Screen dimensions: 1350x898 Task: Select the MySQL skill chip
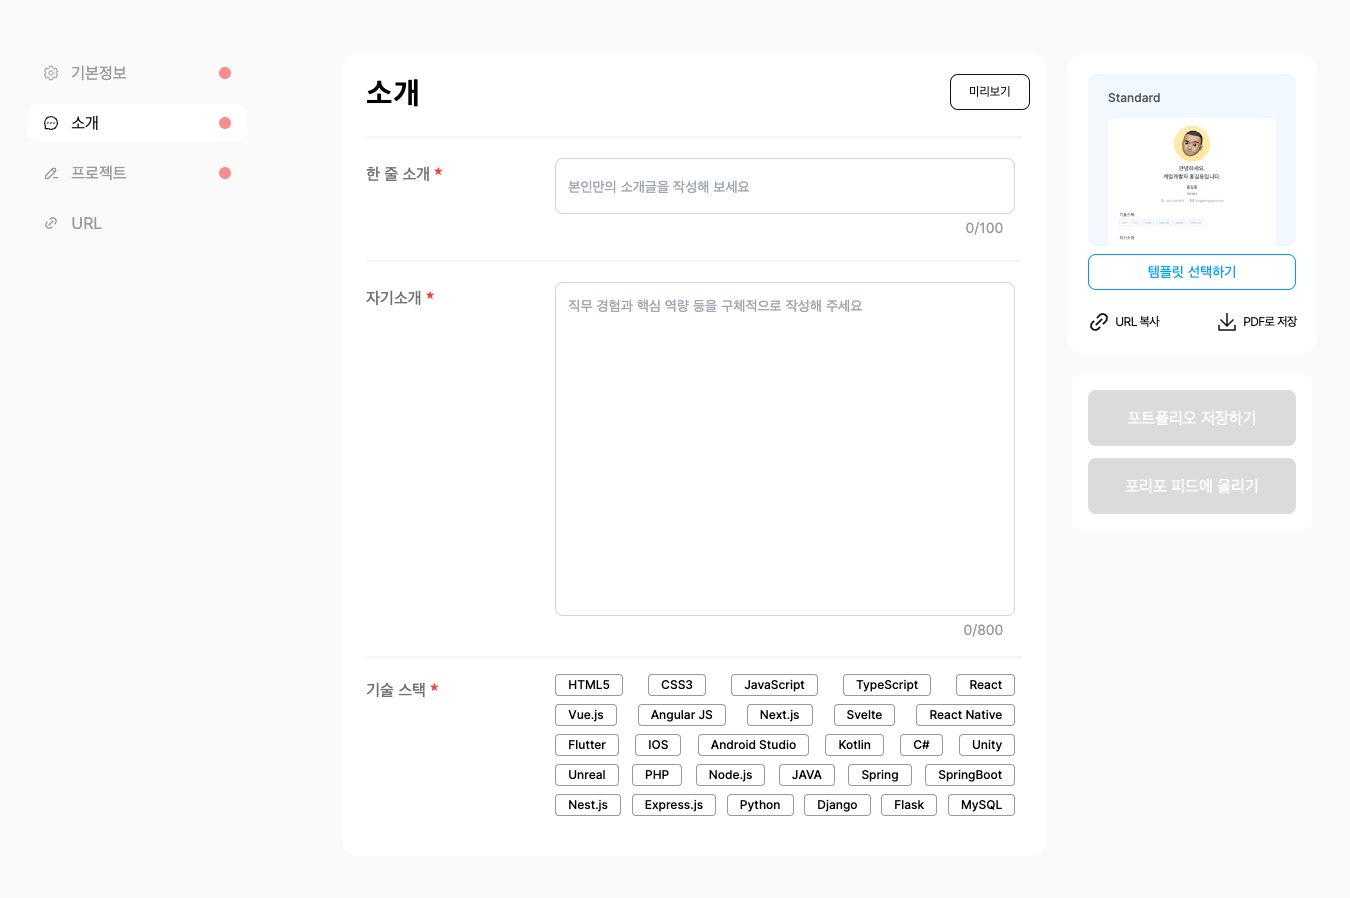coord(981,804)
